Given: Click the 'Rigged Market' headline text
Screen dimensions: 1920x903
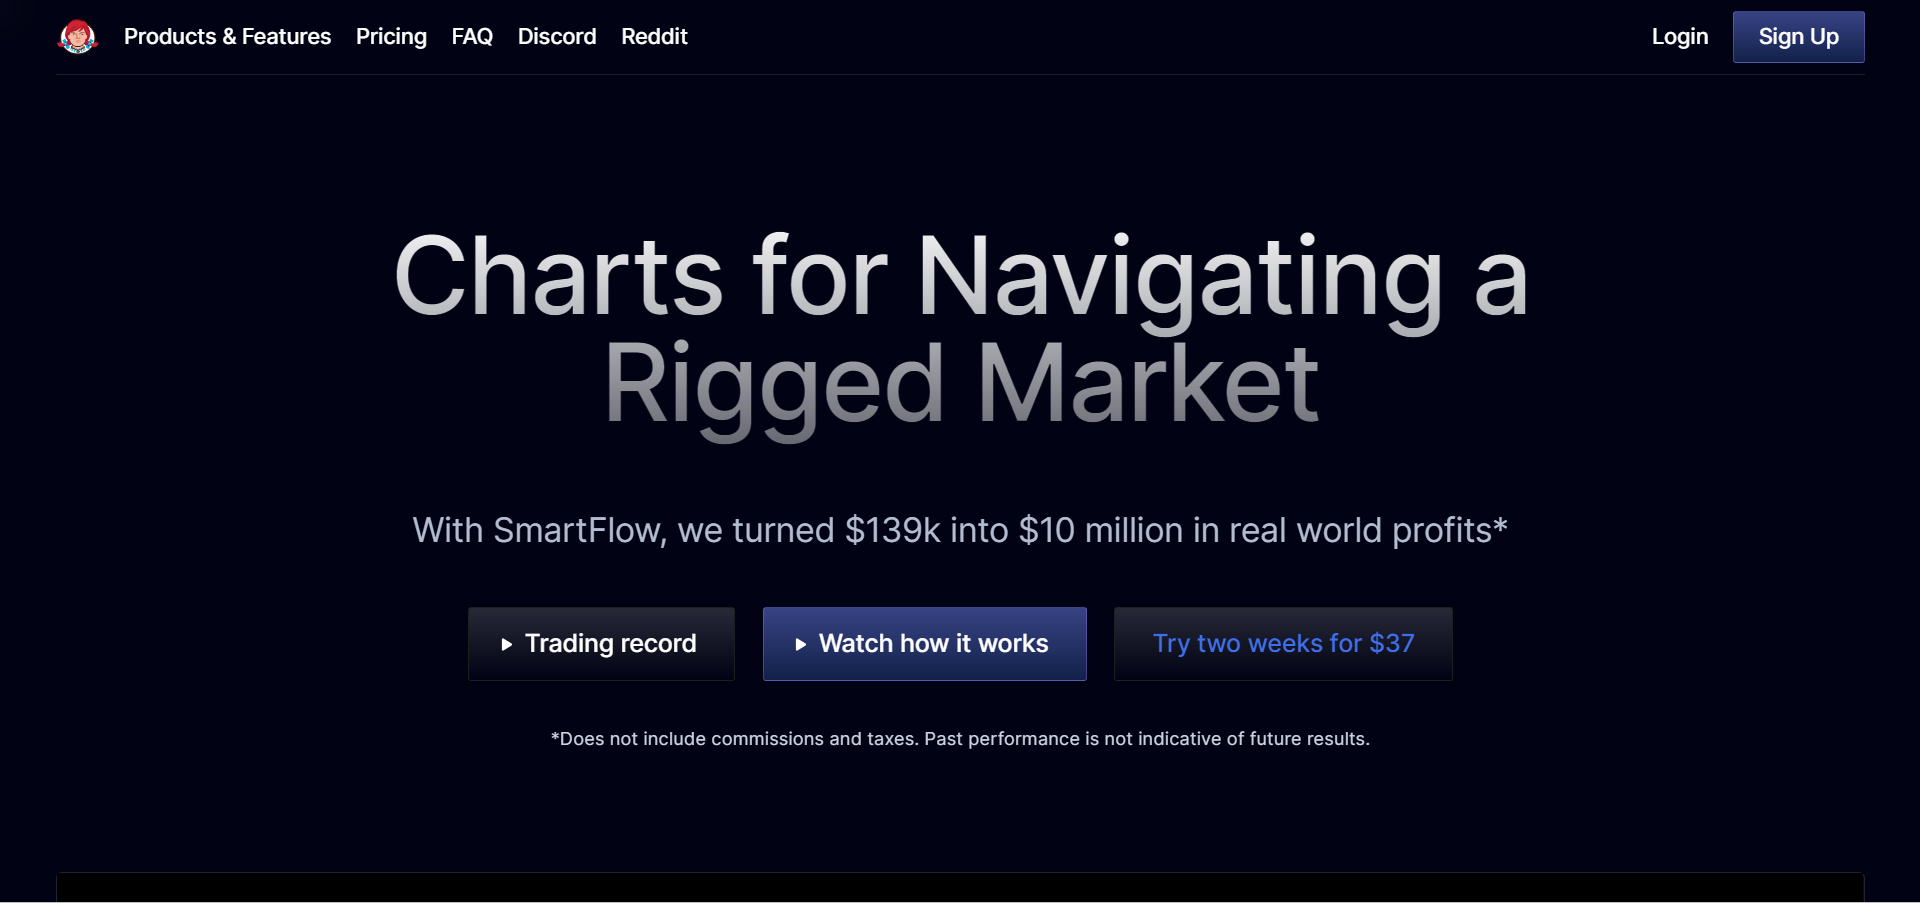Looking at the screenshot, I should coord(960,385).
